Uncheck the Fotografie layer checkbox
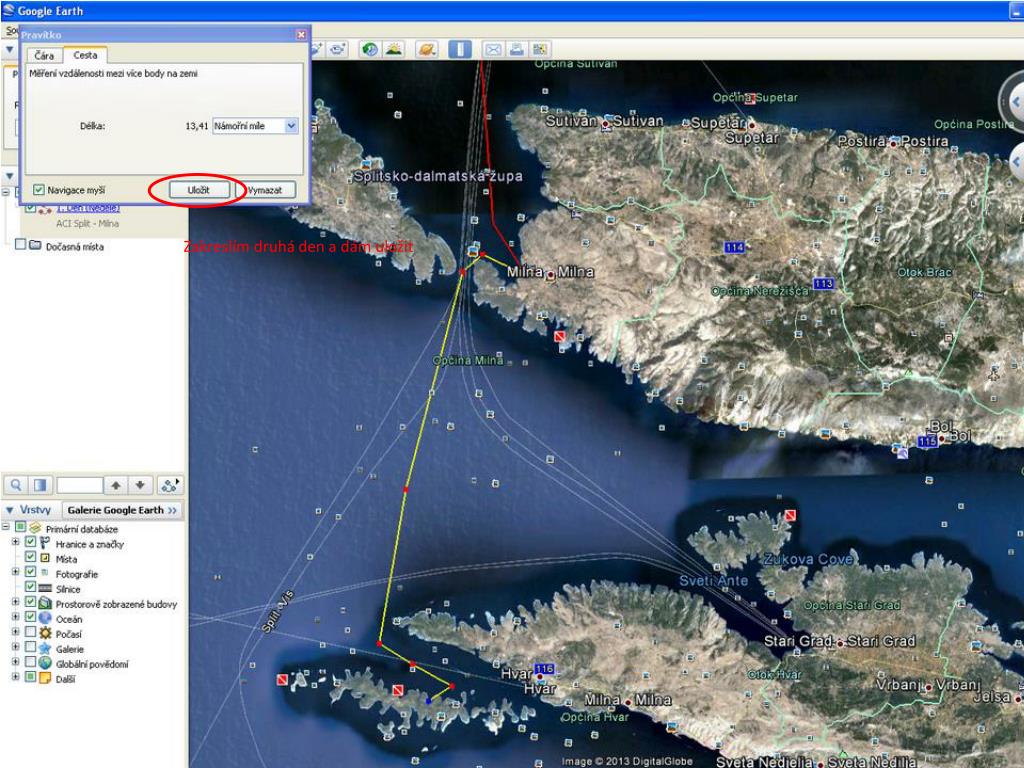 click(30, 572)
